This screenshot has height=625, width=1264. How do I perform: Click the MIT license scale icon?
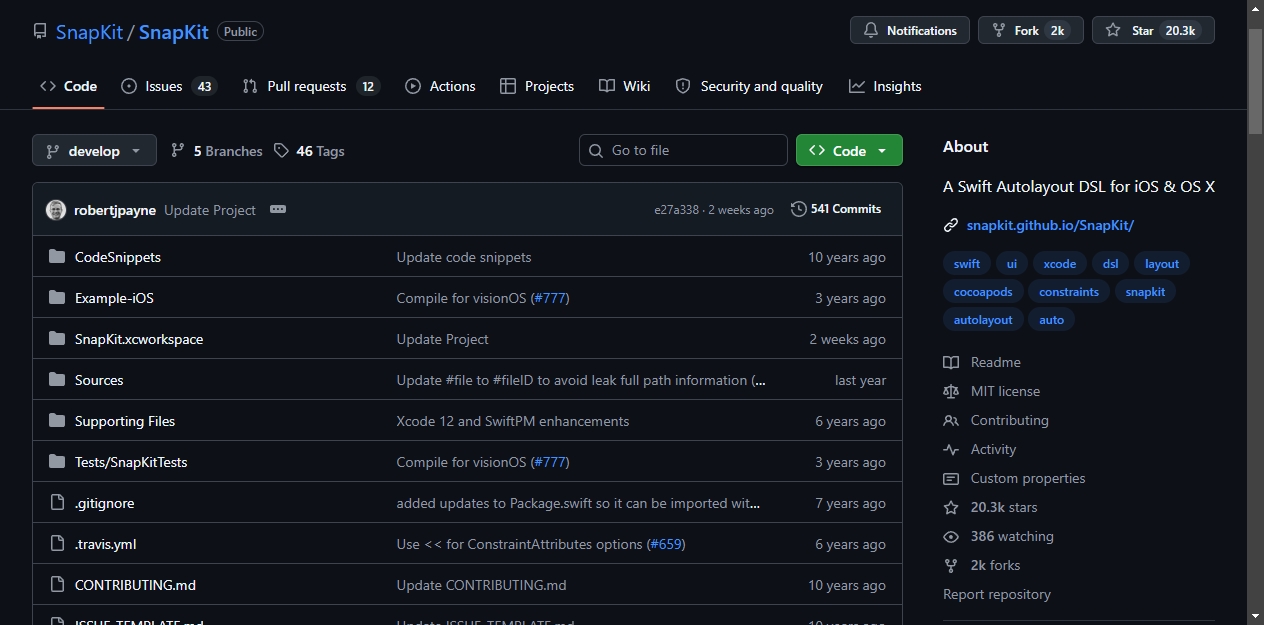click(951, 391)
